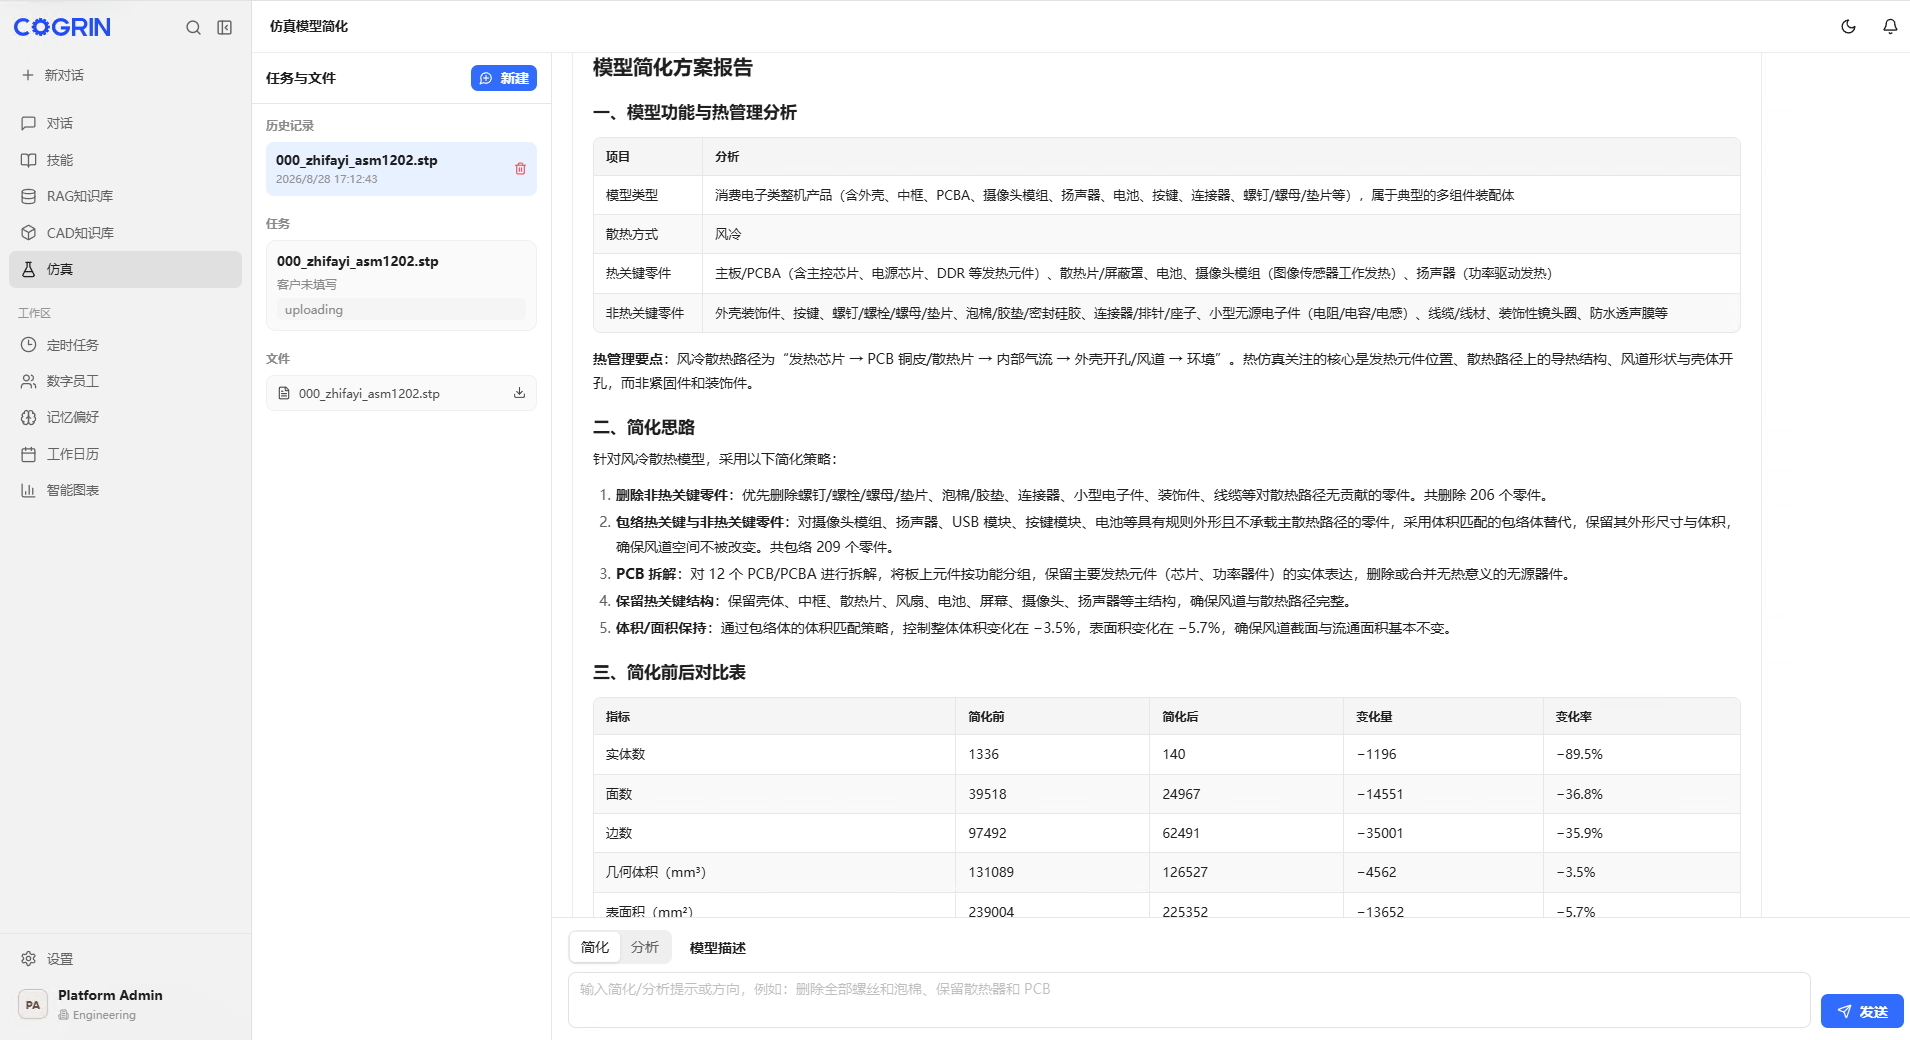Click the heading 二、简化思路
Image resolution: width=1910 pixels, height=1040 pixels.
pyautogui.click(x=644, y=427)
